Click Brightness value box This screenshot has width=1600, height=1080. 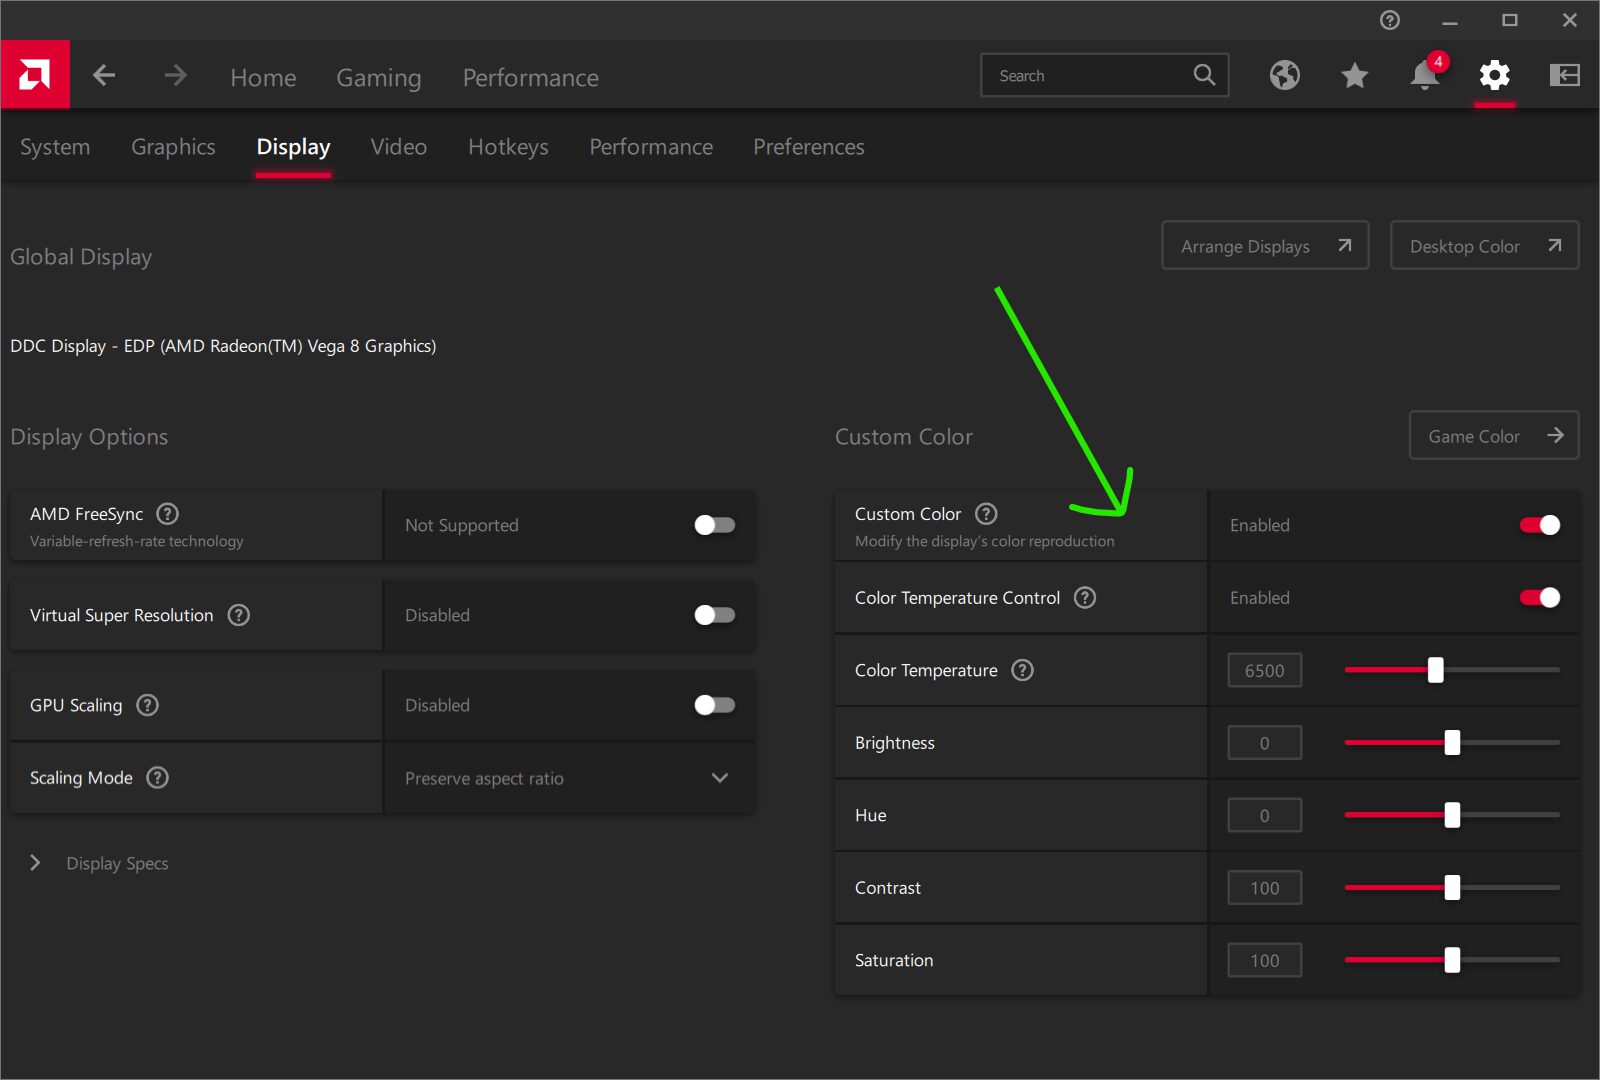1265,743
